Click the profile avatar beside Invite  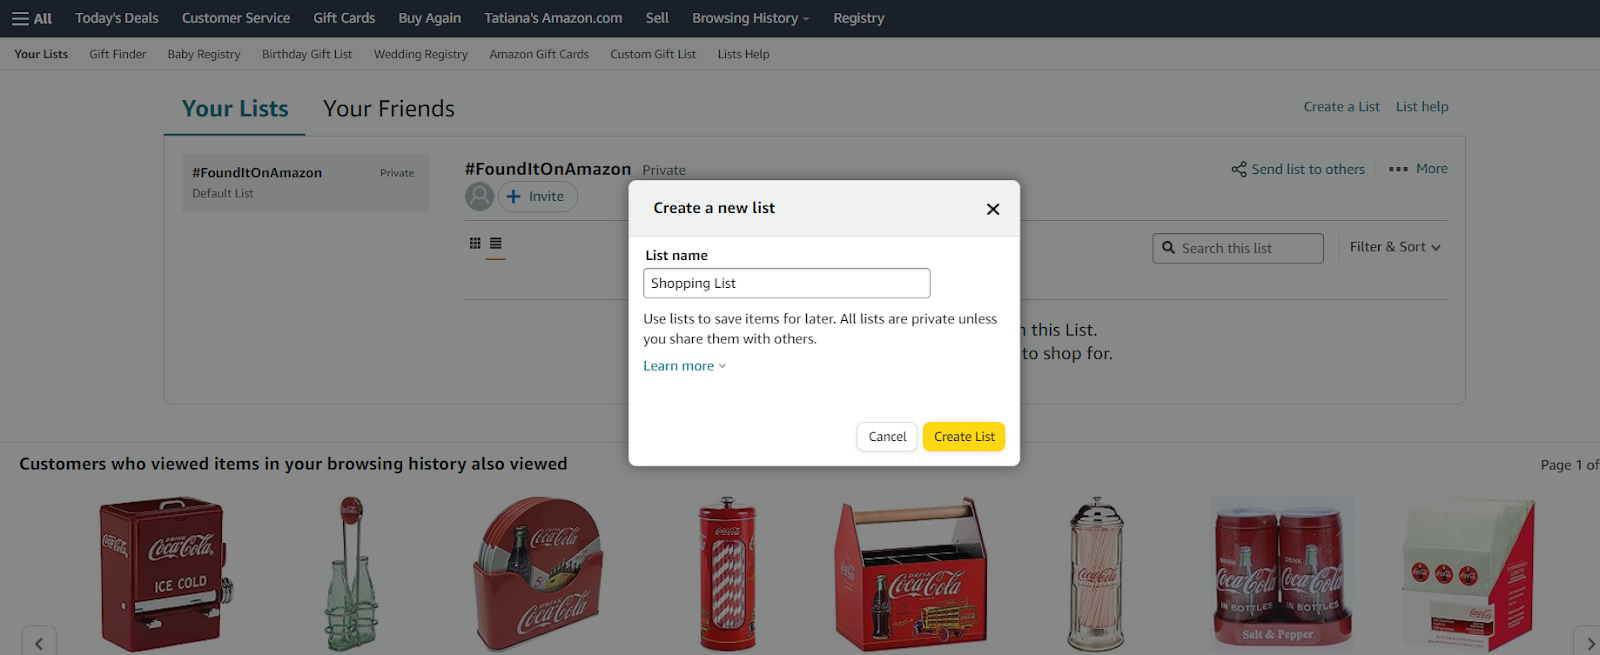(x=479, y=196)
